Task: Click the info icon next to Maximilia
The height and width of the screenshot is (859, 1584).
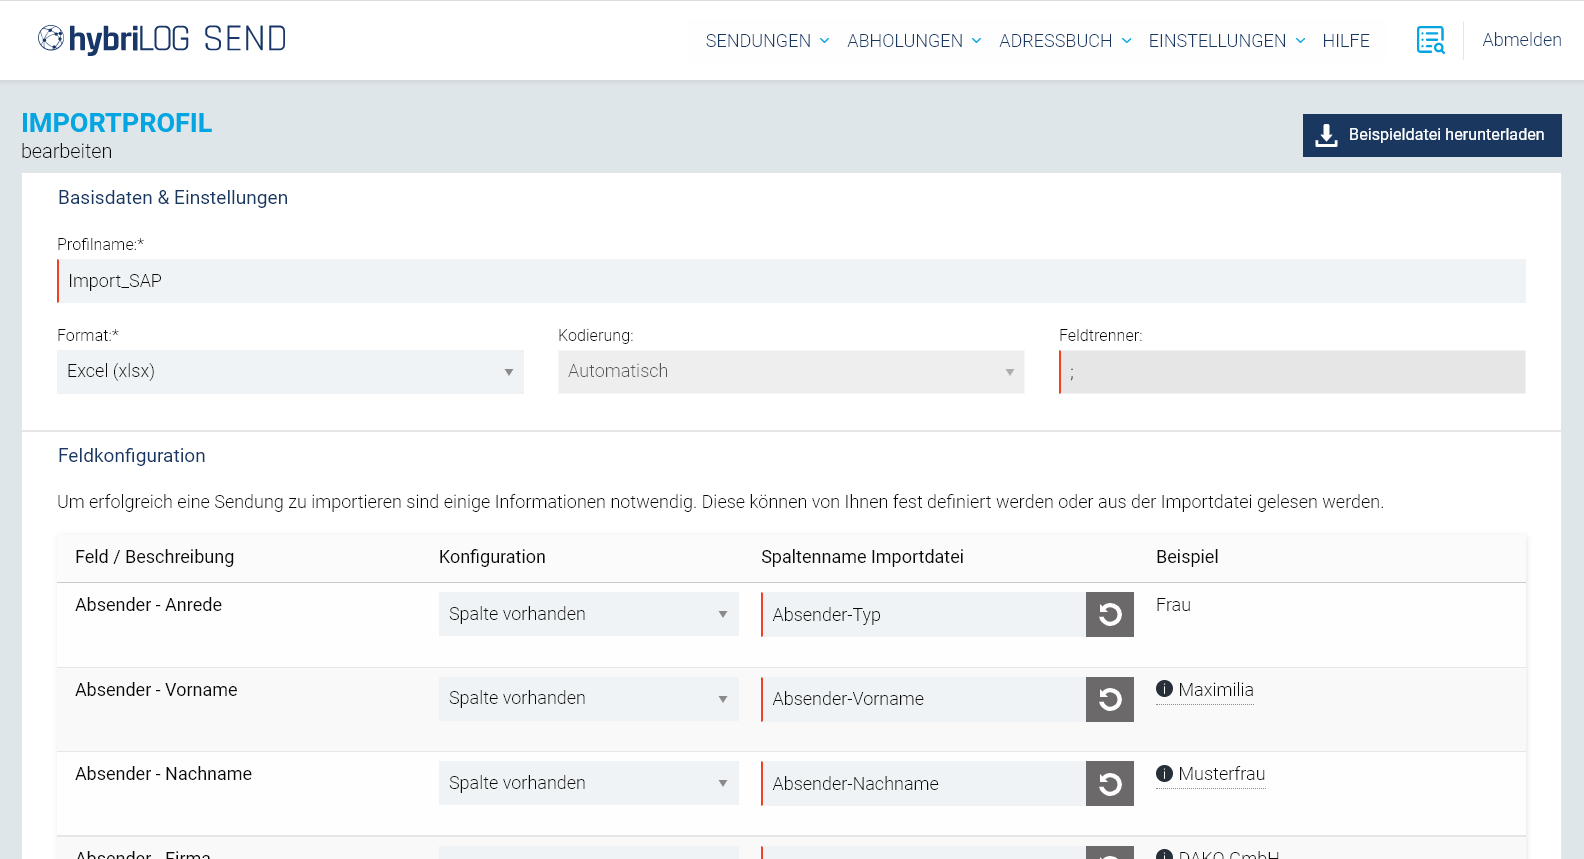Action: click(1164, 689)
